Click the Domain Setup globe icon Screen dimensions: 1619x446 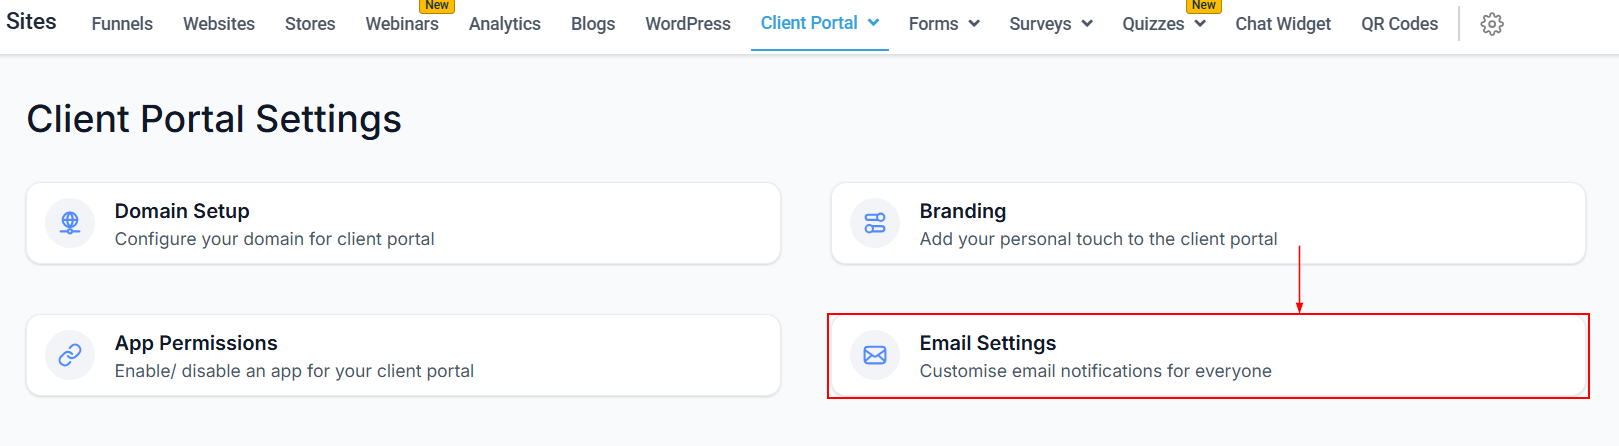coord(70,223)
